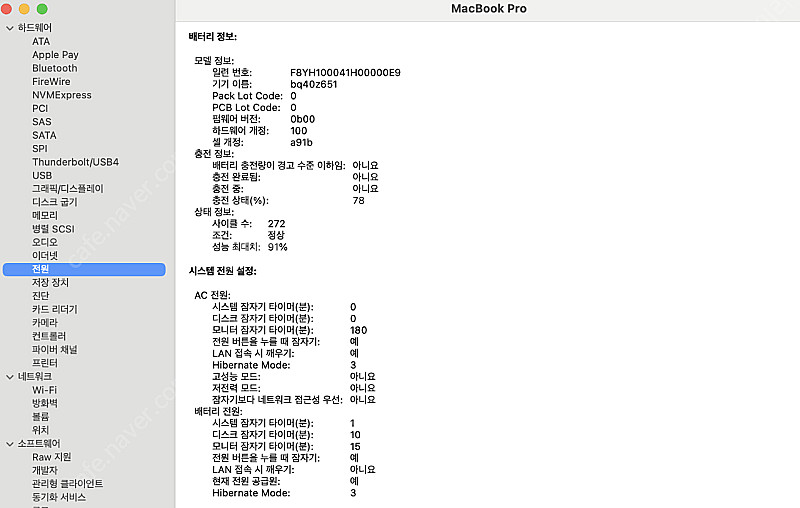Image resolution: width=800 pixels, height=508 pixels.
Task: Open 저장 장치 information
Action: (50, 283)
